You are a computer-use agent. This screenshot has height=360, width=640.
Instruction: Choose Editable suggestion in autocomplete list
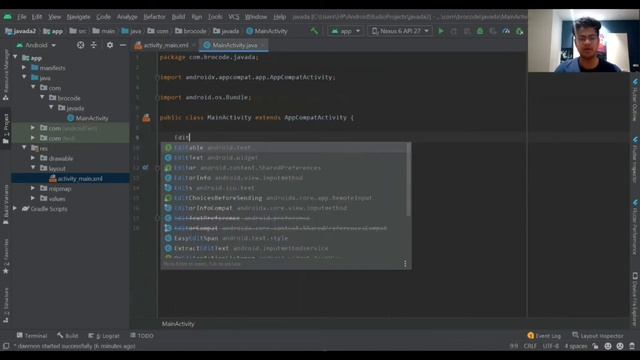click(285, 147)
